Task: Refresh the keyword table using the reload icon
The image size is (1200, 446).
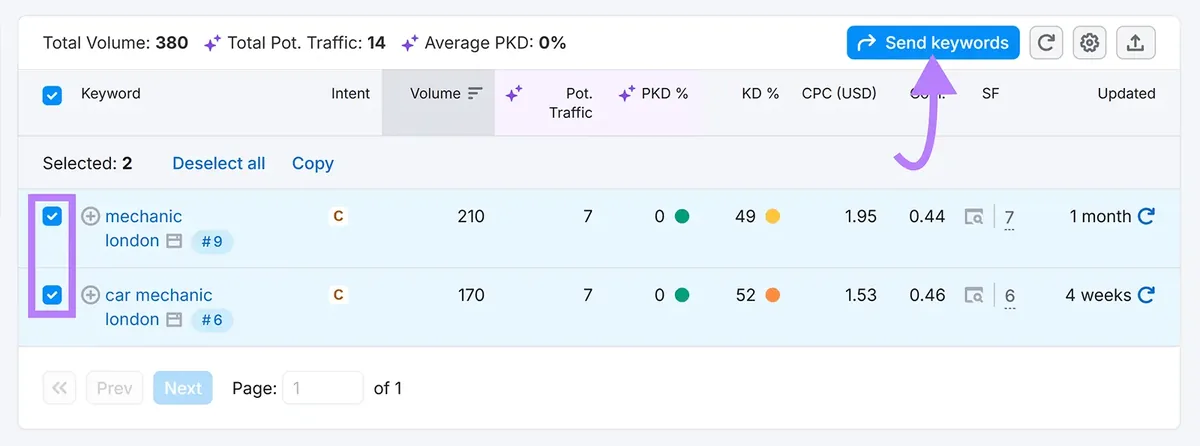Action: pos(1046,43)
